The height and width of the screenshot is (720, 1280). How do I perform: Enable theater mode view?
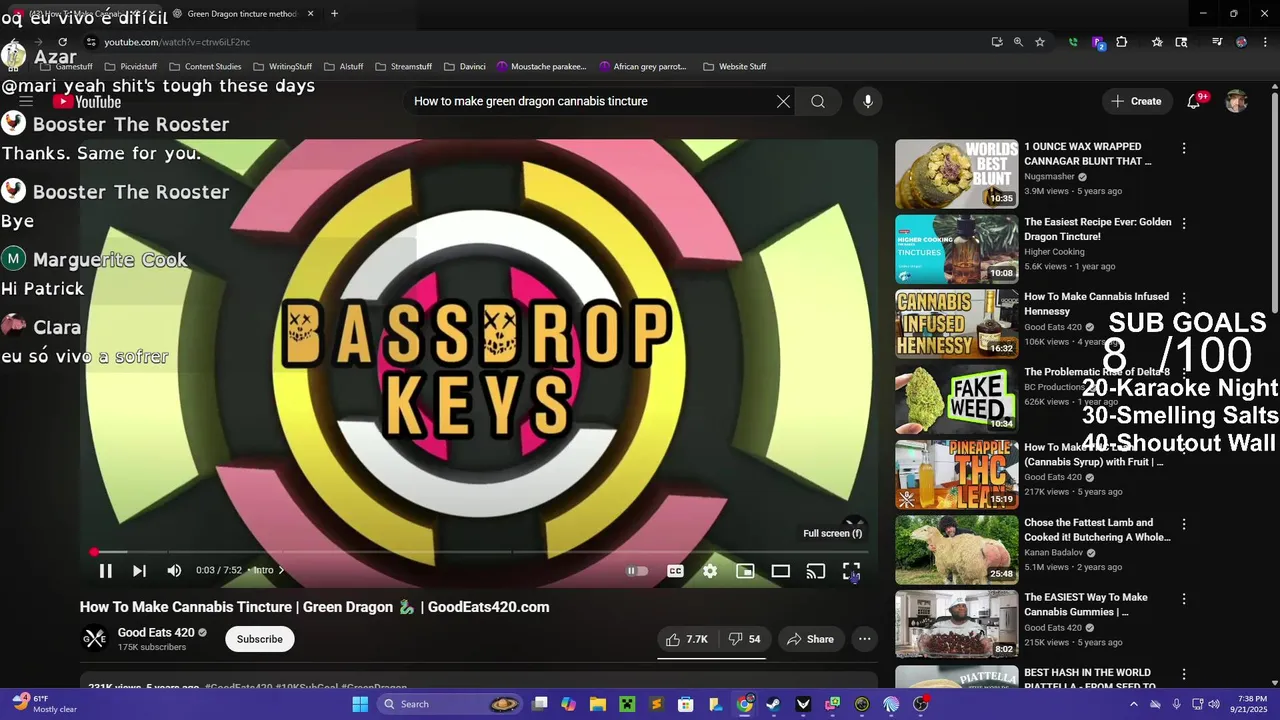click(780, 571)
